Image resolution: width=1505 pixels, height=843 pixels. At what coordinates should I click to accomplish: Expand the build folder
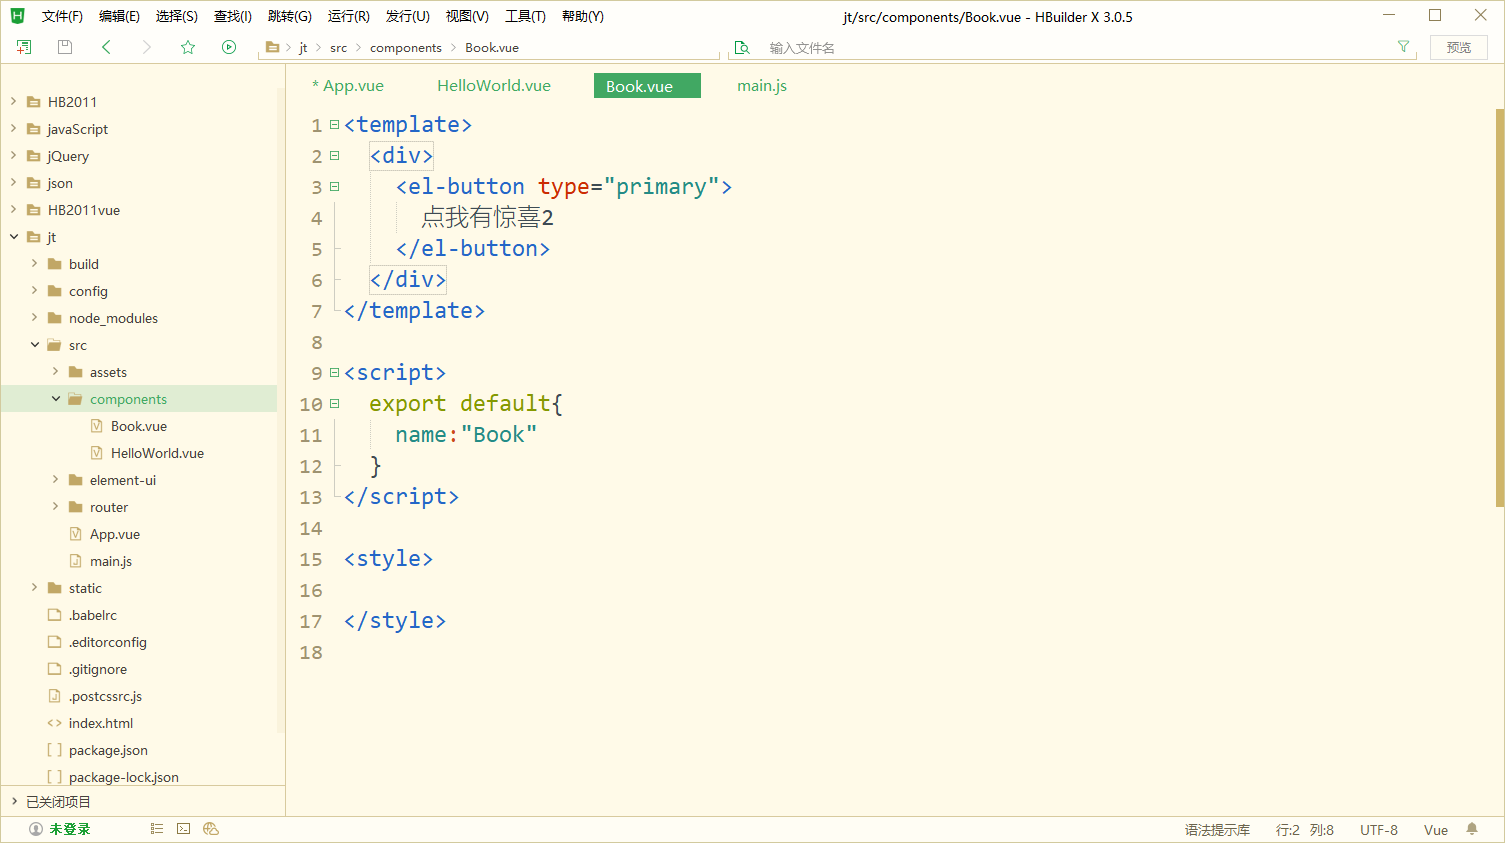click(x=36, y=263)
